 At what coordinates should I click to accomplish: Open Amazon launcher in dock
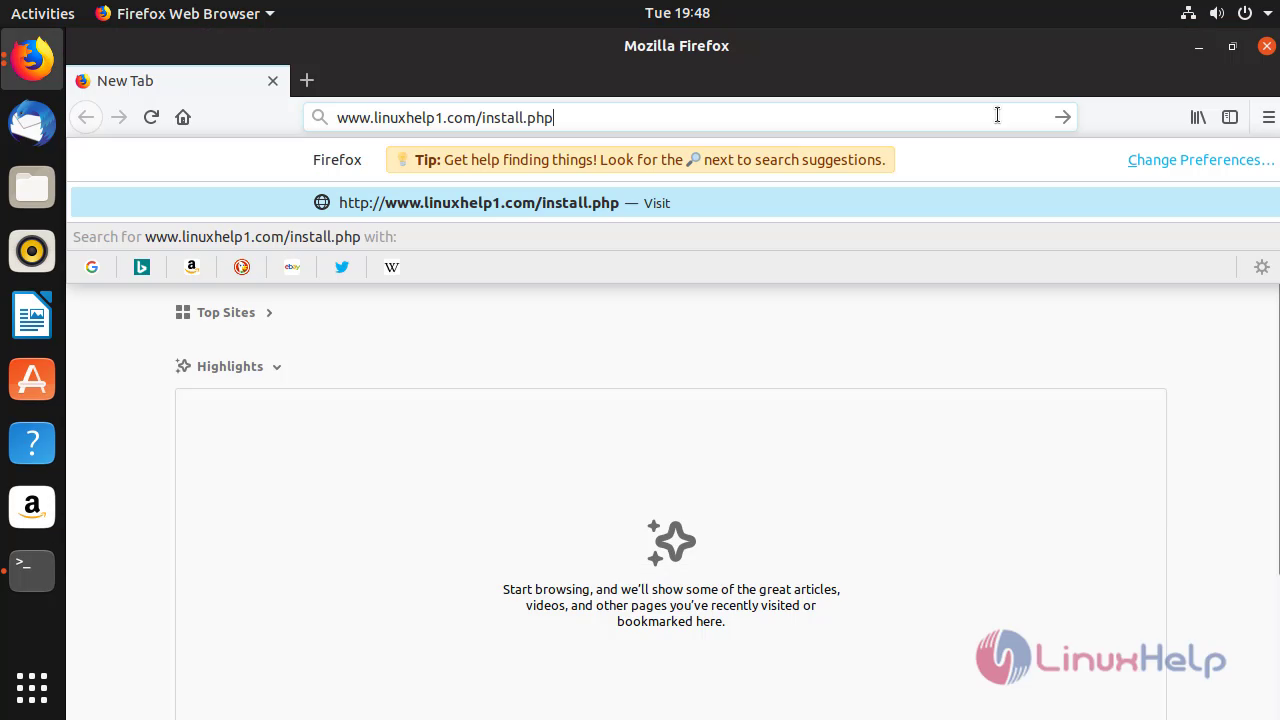pyautogui.click(x=32, y=507)
